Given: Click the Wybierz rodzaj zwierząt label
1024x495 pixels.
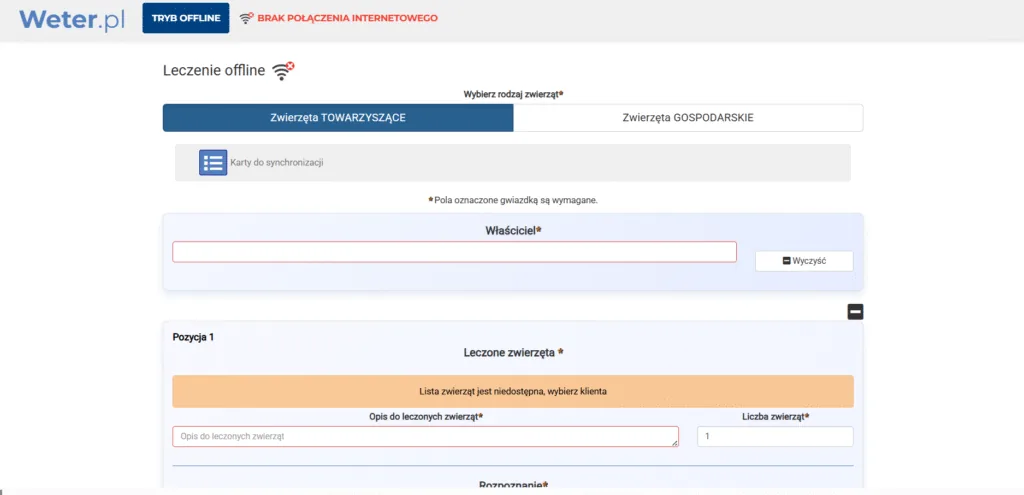Looking at the screenshot, I should pyautogui.click(x=513, y=94).
